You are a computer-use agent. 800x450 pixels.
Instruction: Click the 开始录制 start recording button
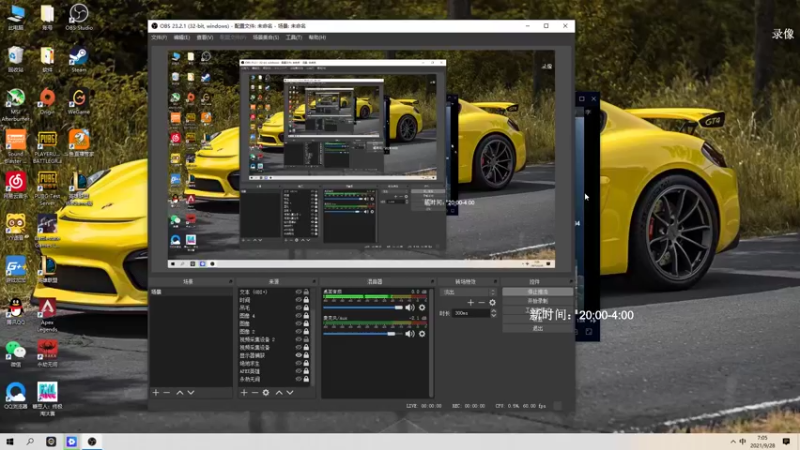coord(537,301)
